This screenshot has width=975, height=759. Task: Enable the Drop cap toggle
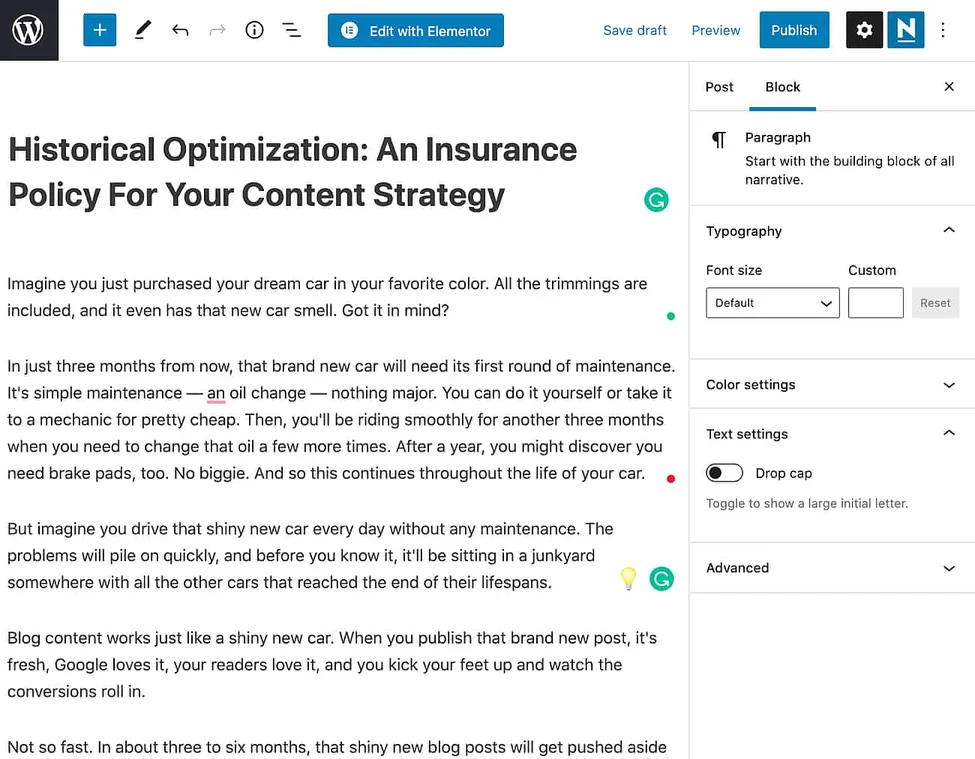pos(724,473)
